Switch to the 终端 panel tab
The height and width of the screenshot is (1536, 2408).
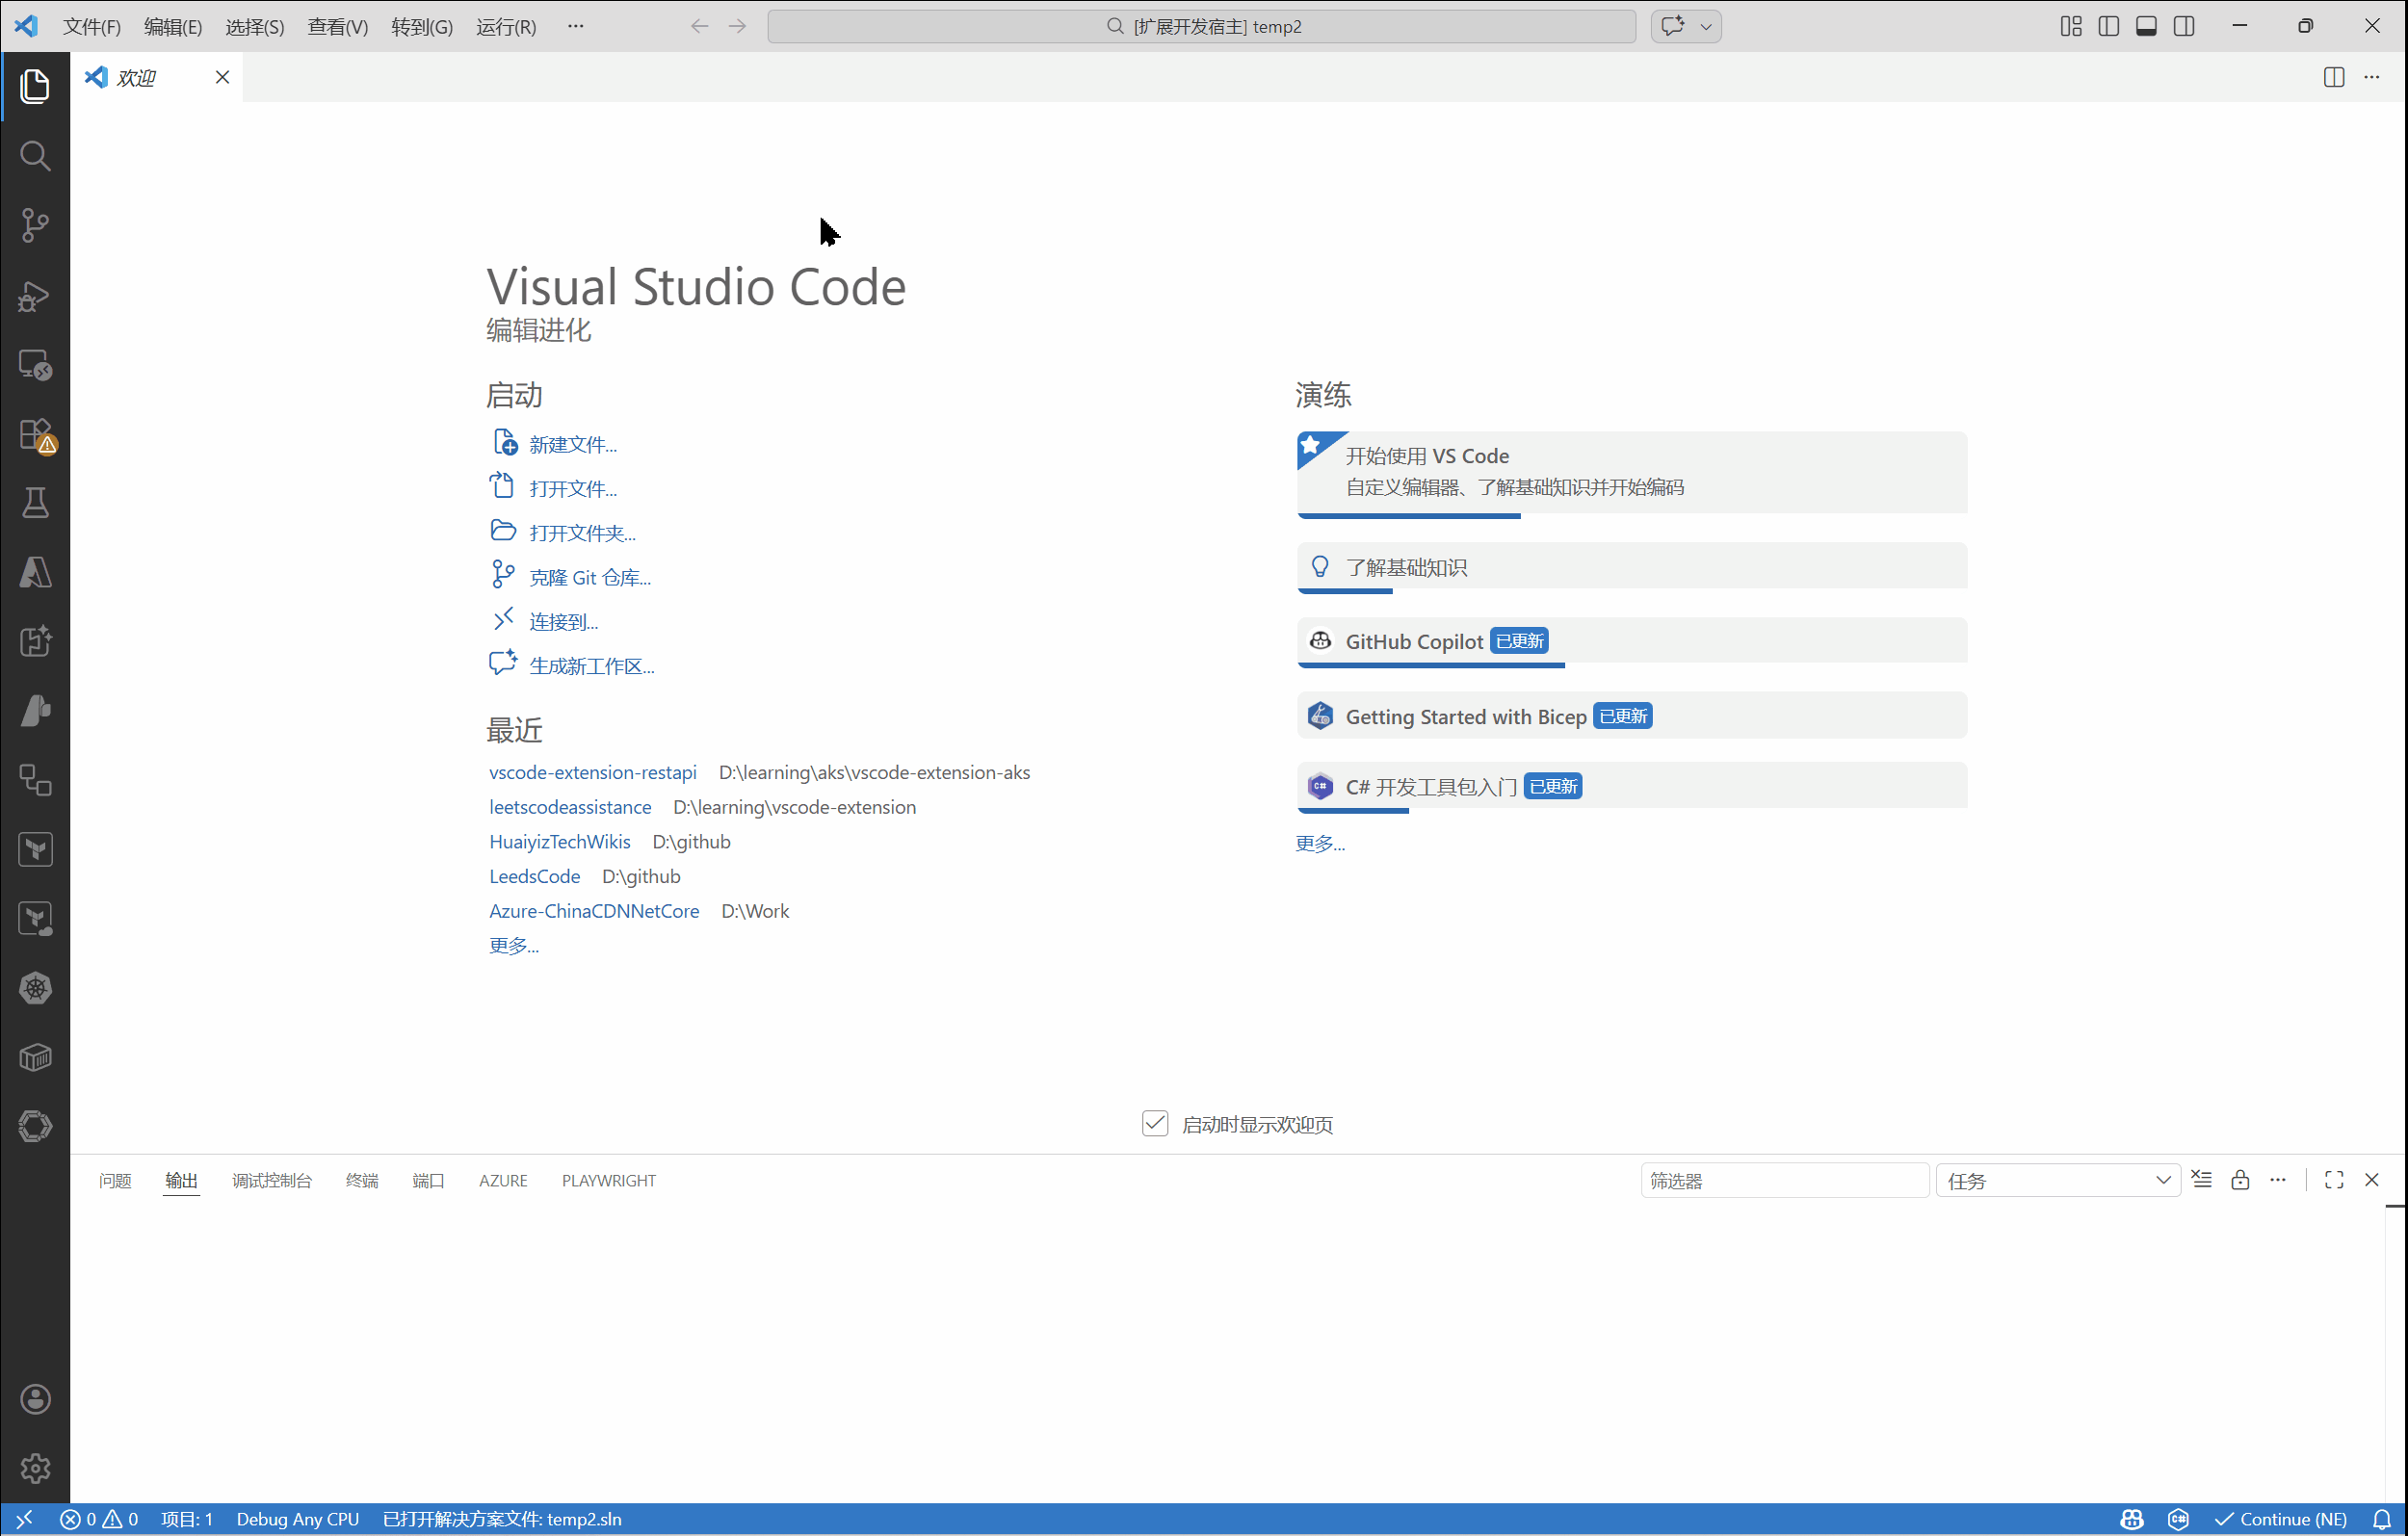click(362, 1180)
